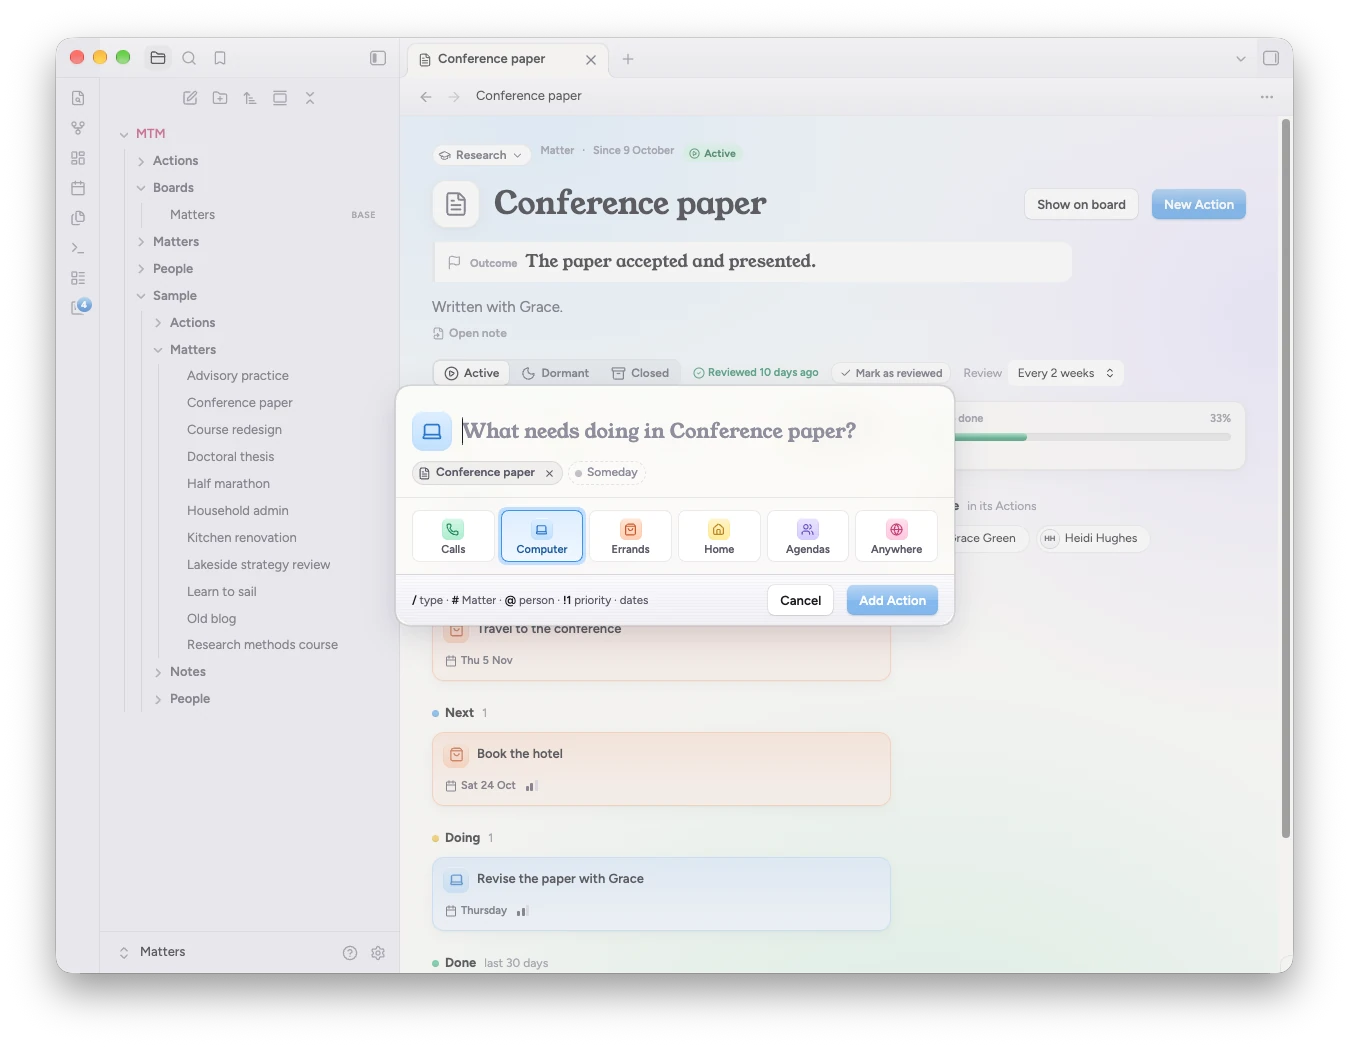Select the Conference paper tab

[x=507, y=59]
